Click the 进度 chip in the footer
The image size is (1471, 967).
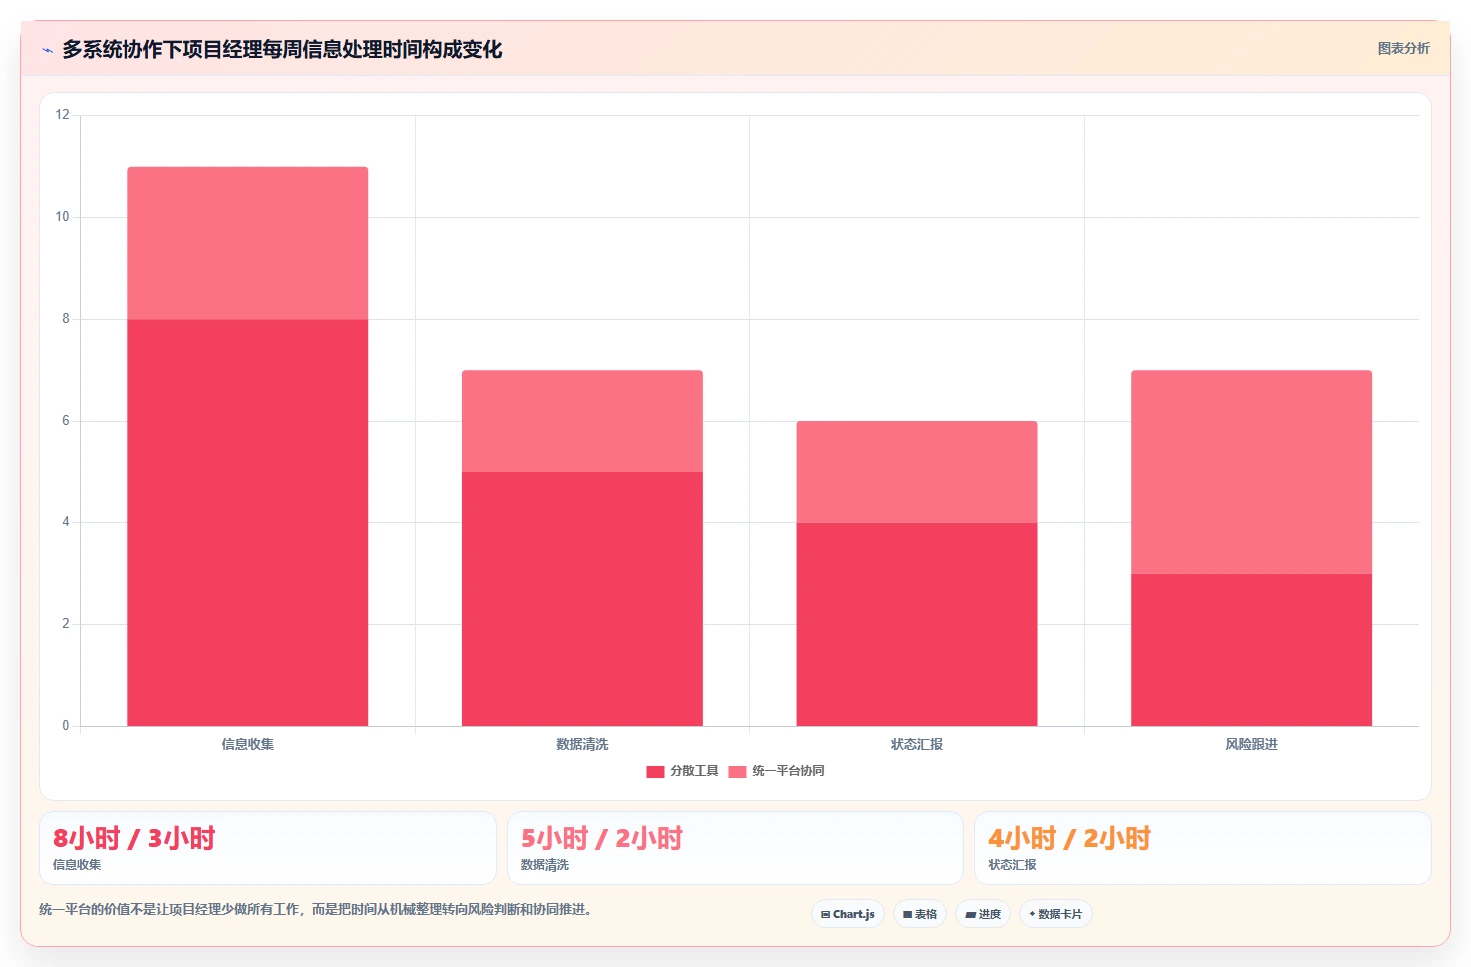tap(983, 914)
